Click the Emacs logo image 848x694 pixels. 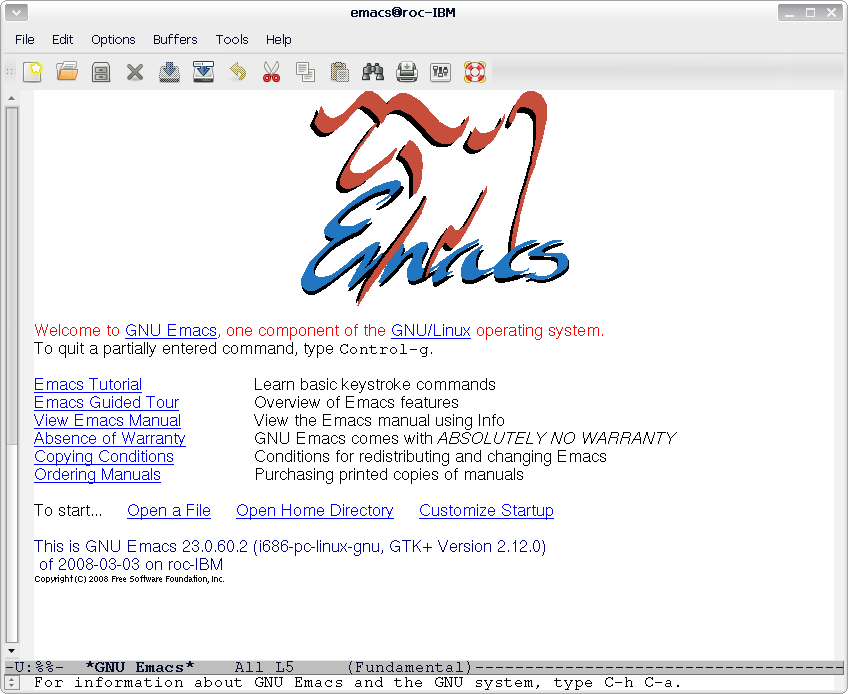(x=434, y=198)
